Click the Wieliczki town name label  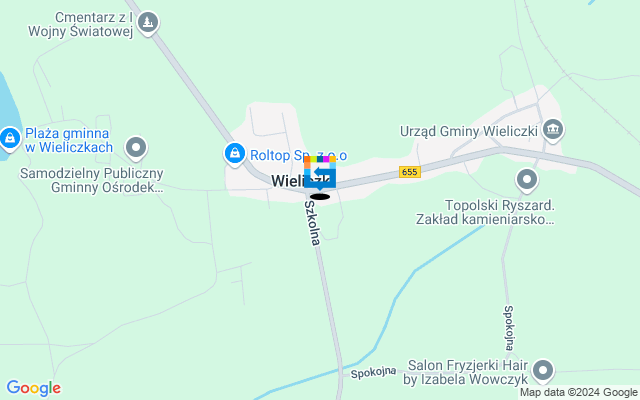[301, 181]
